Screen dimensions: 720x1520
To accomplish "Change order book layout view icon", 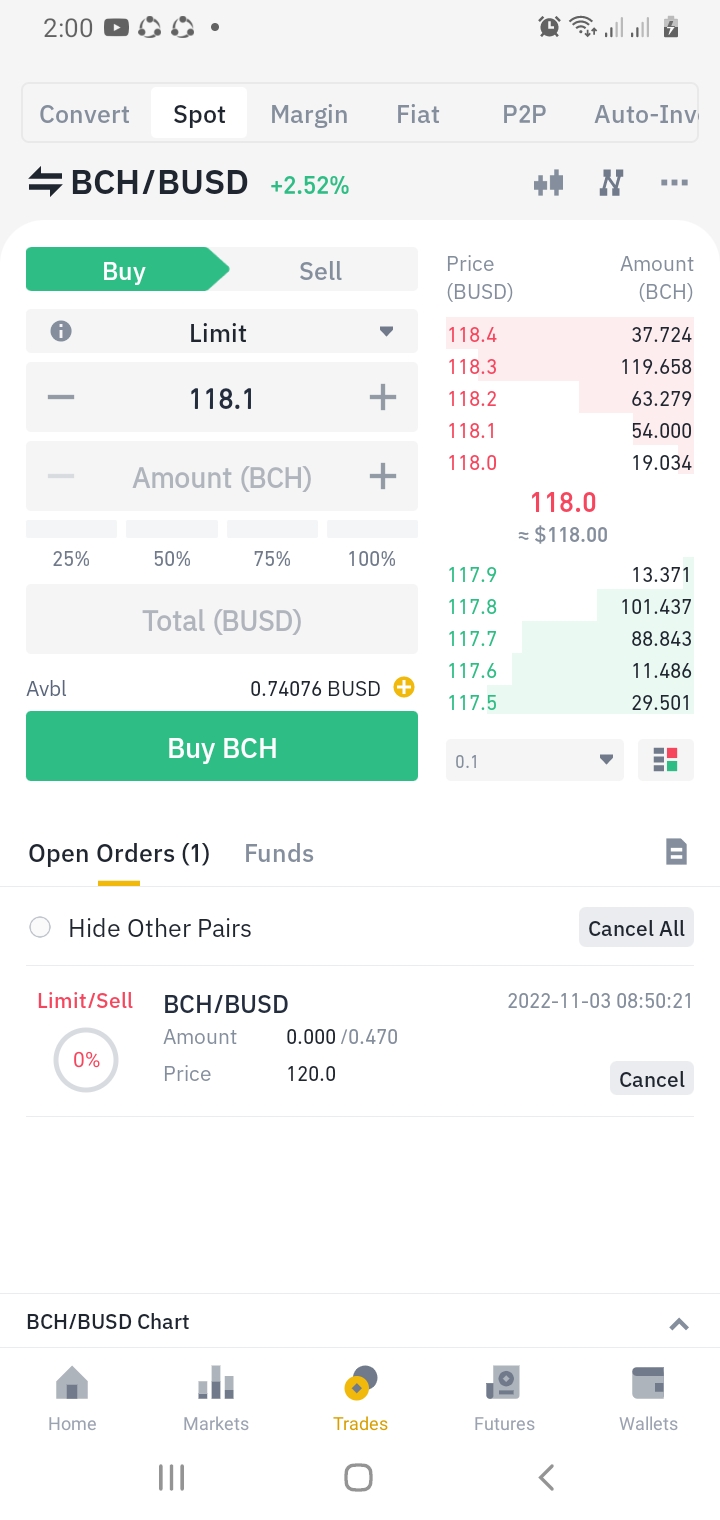I will tap(666, 760).
